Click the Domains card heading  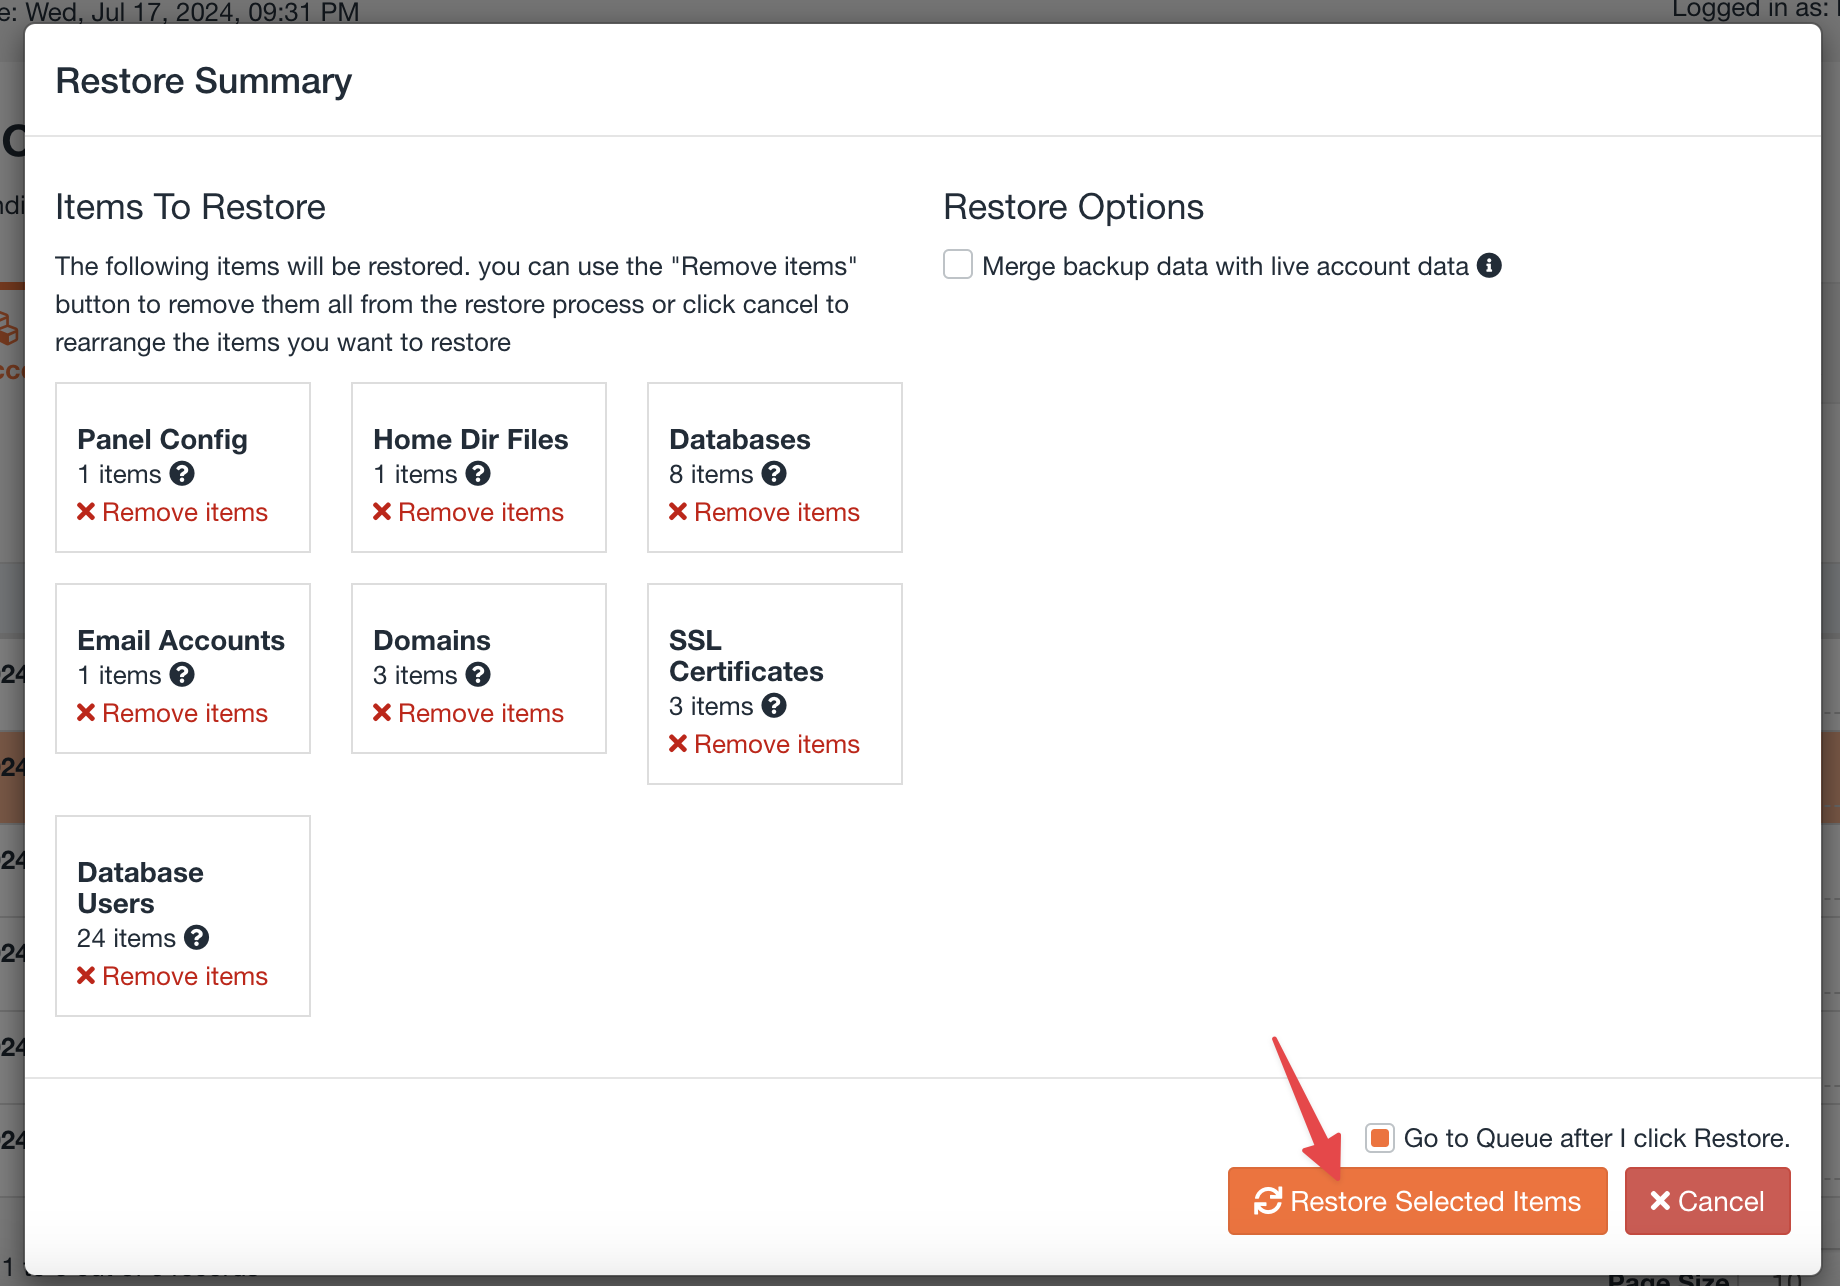[x=432, y=641]
